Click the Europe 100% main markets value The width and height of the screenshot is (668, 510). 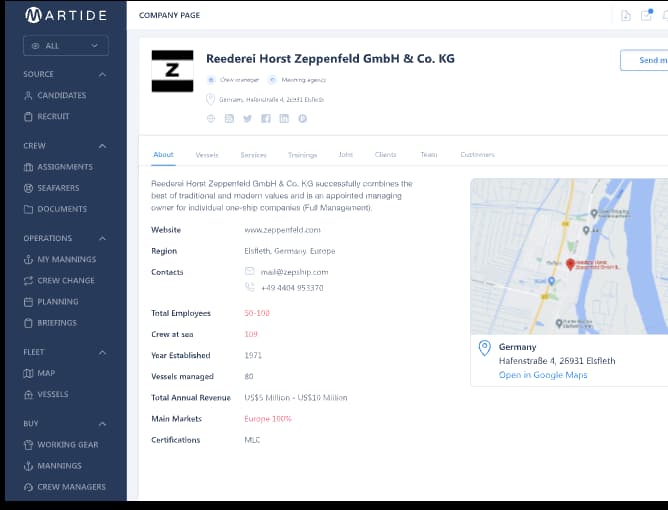tap(268, 419)
